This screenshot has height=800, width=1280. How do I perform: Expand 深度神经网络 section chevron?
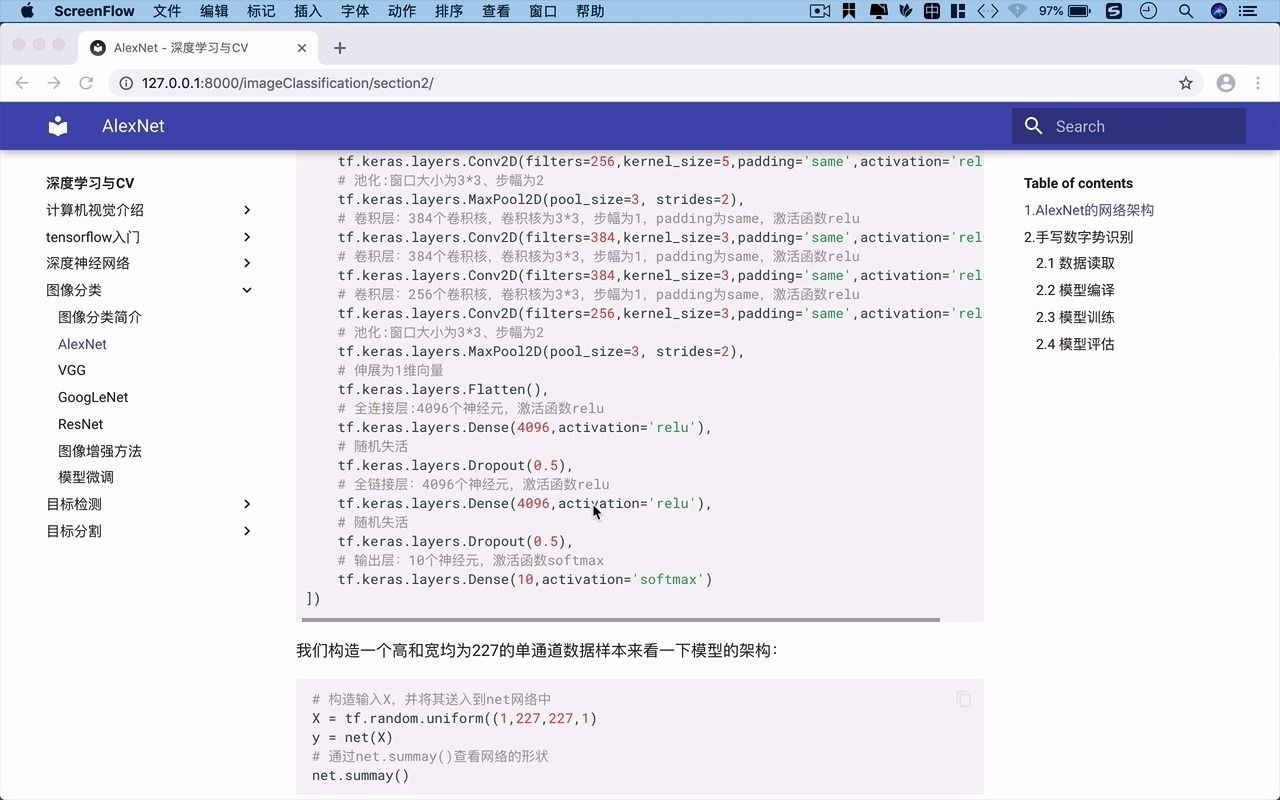point(247,263)
